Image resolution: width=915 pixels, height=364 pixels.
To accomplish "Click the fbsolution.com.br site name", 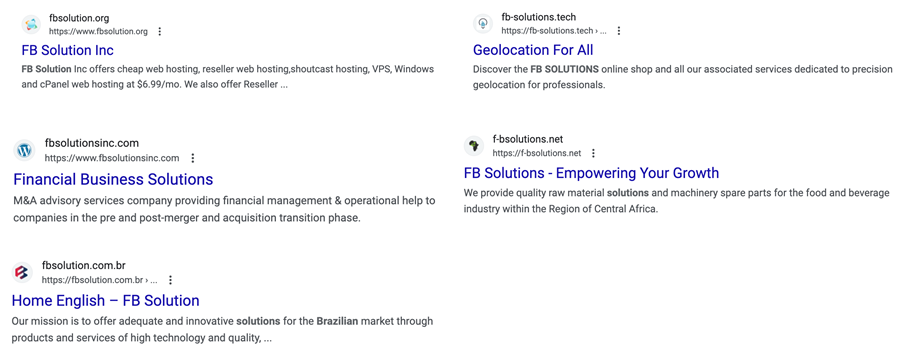I will pos(84,266).
